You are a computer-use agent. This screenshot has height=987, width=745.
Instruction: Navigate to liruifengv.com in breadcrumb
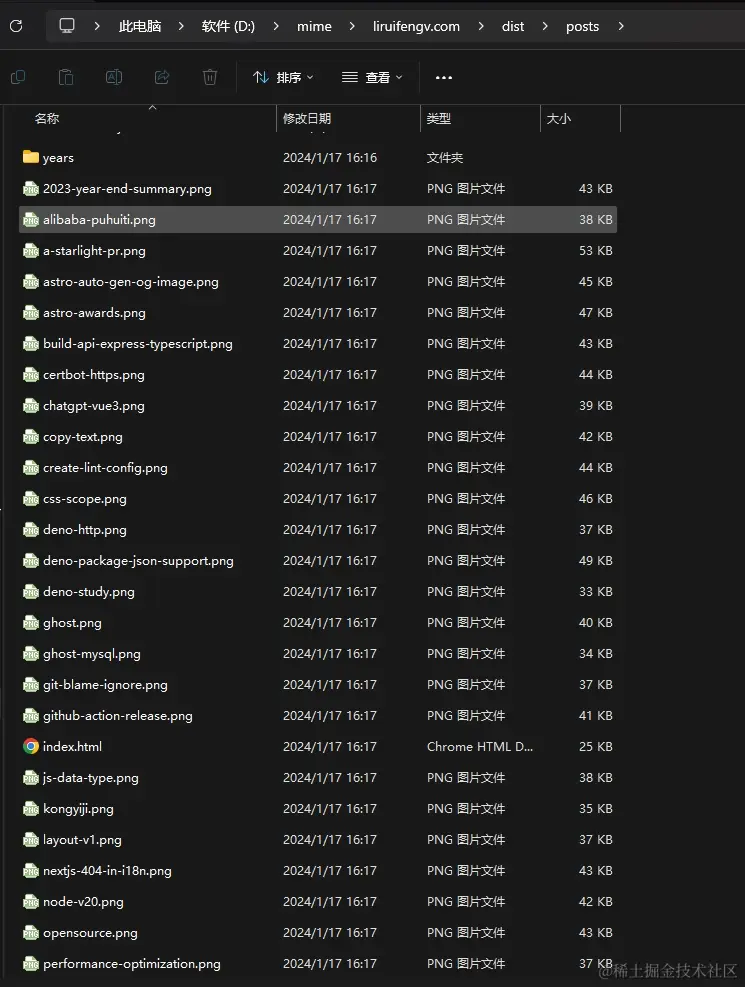[416, 26]
